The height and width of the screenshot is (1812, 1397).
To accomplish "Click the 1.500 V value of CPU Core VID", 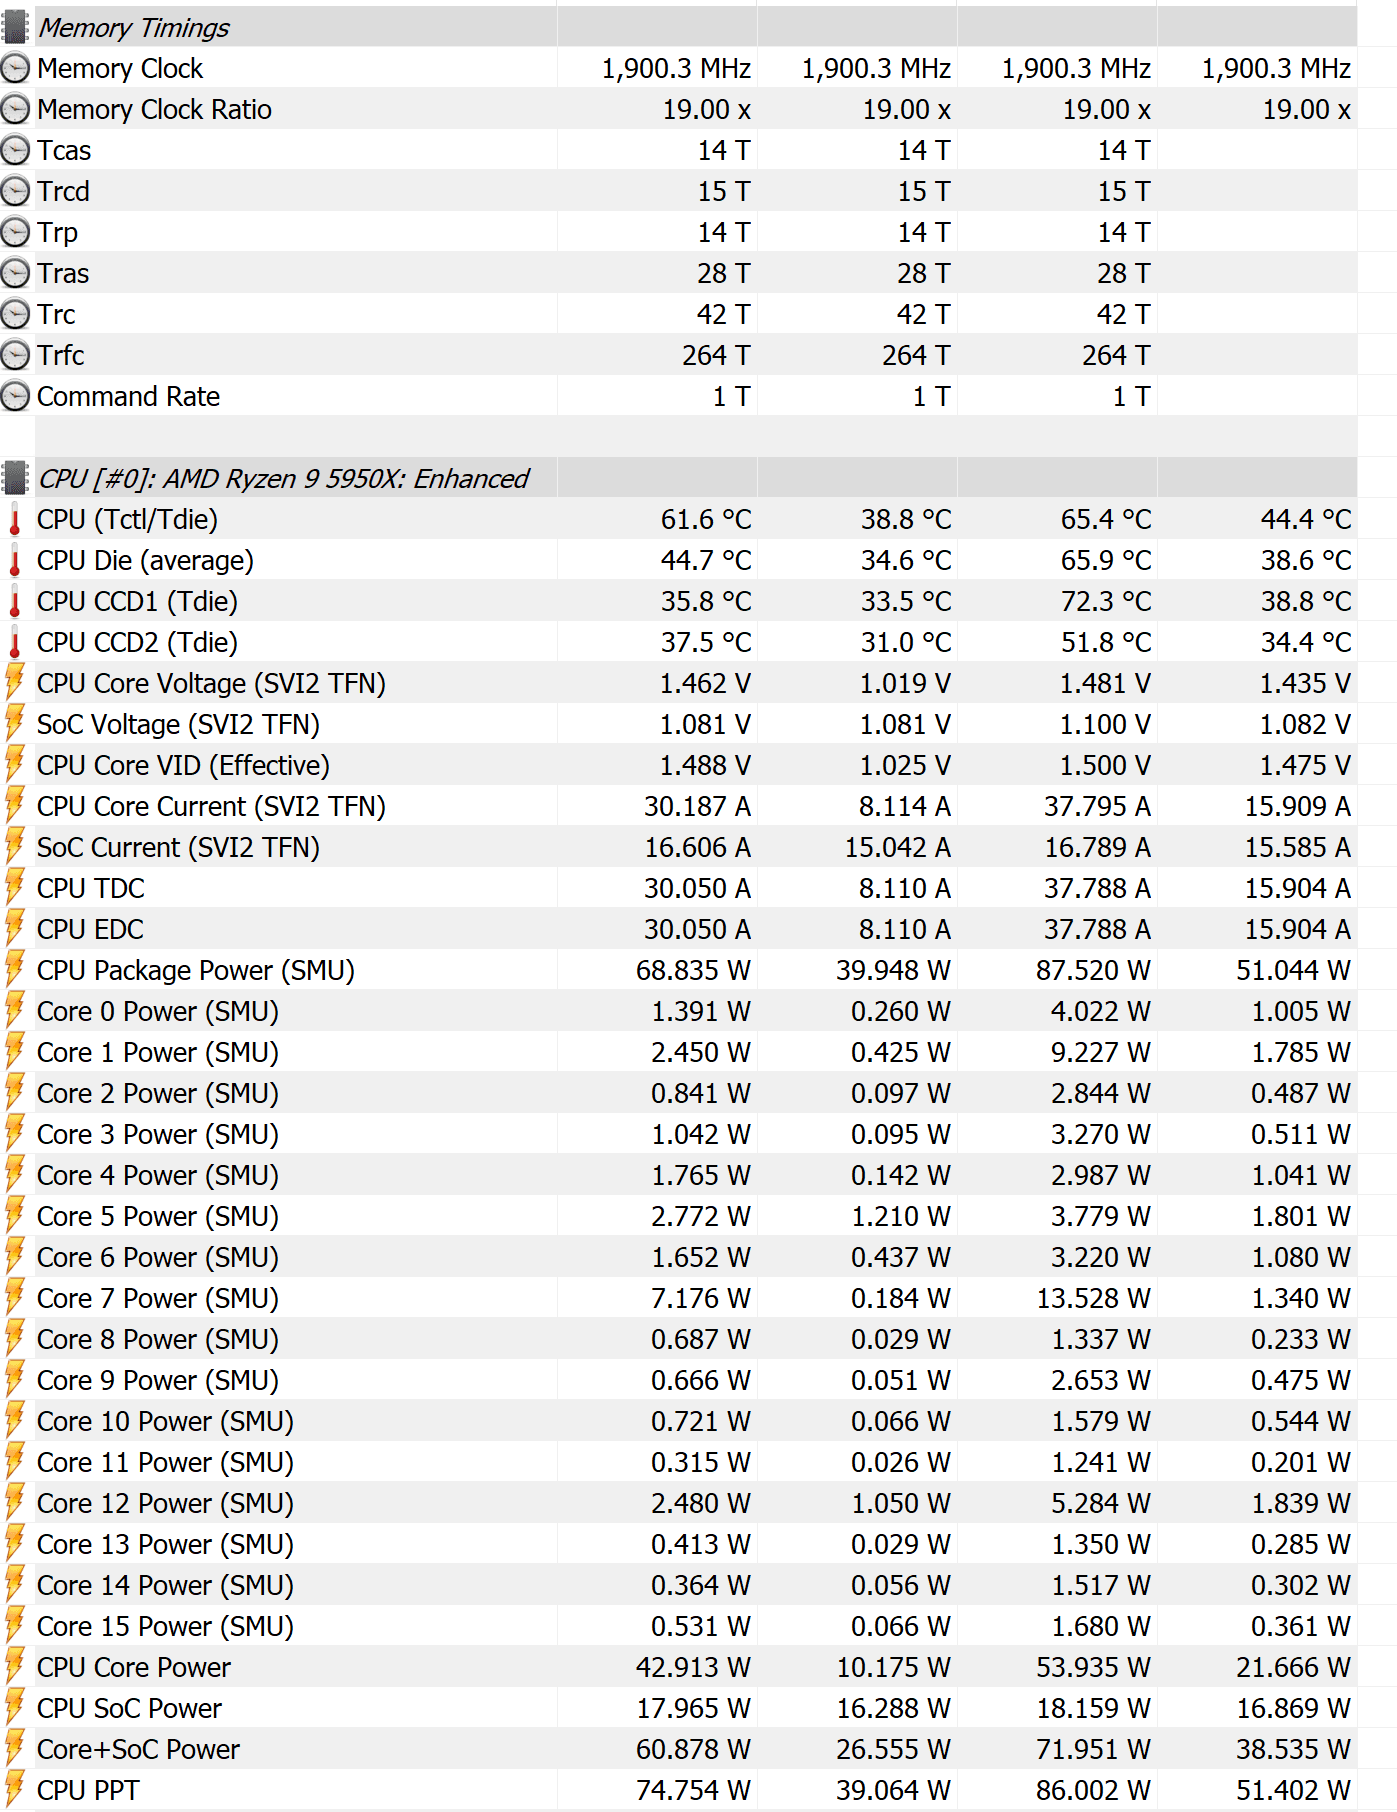I will click(x=1105, y=766).
